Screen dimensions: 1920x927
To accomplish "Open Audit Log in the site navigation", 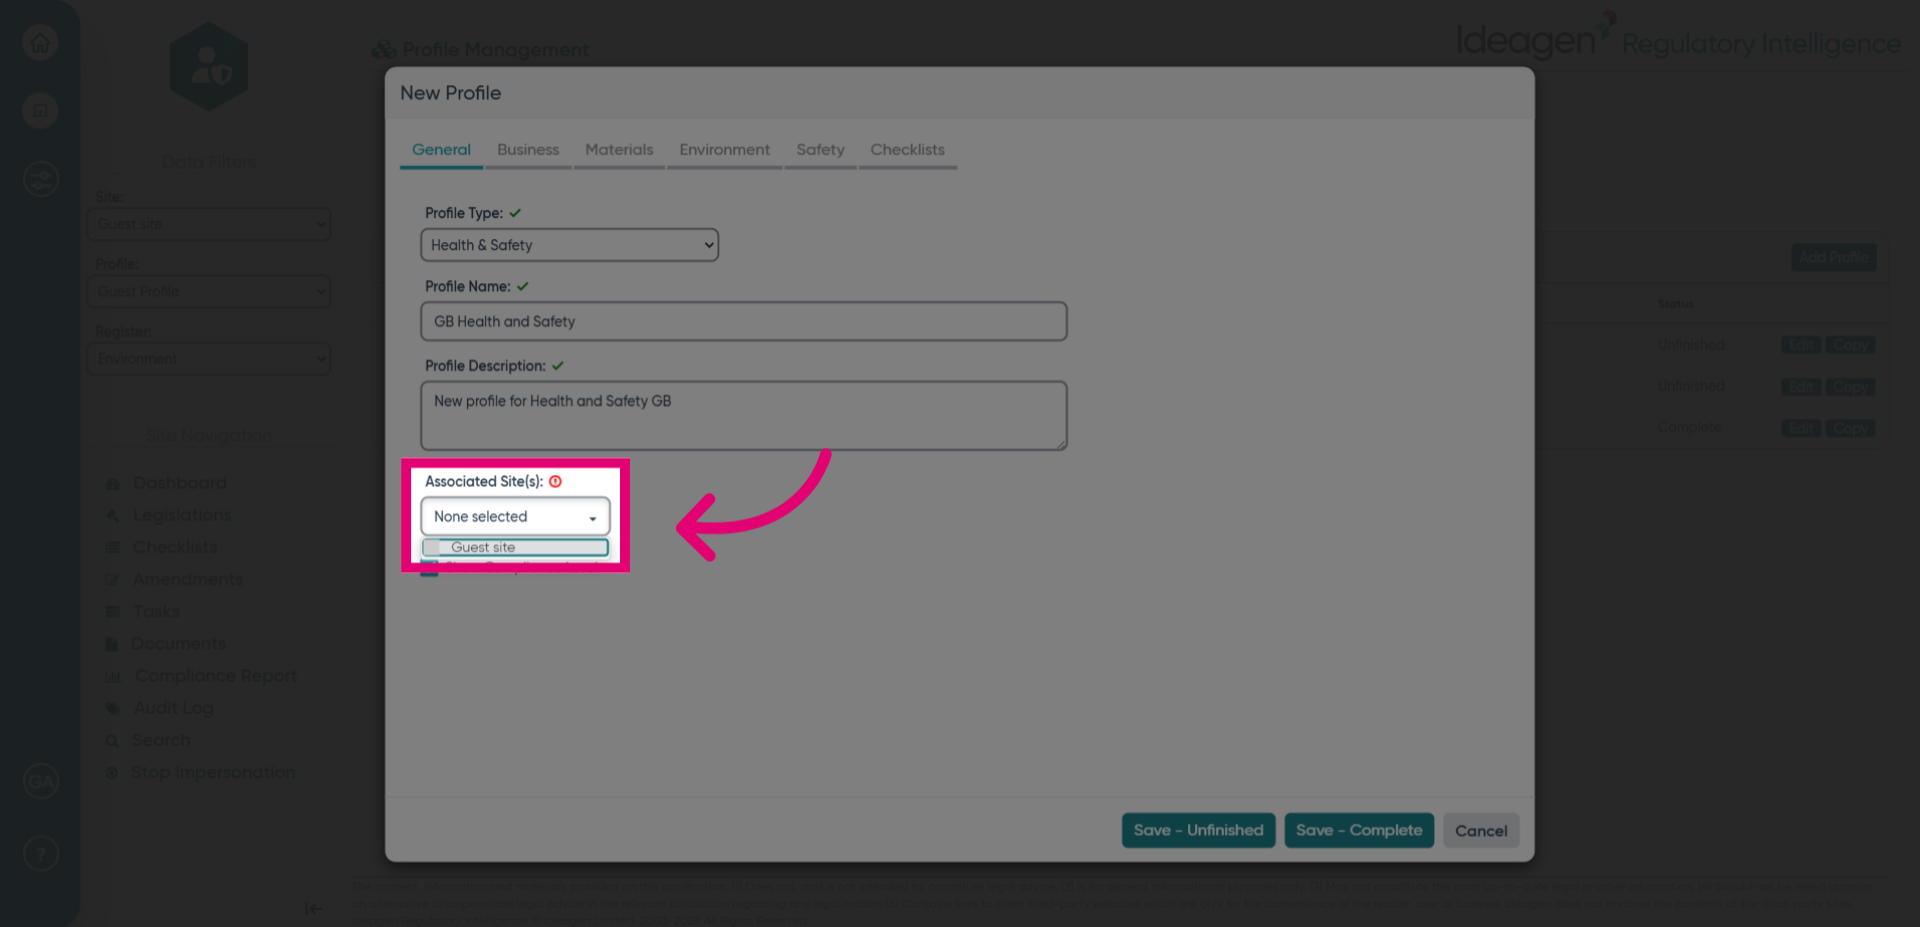I will tap(174, 708).
